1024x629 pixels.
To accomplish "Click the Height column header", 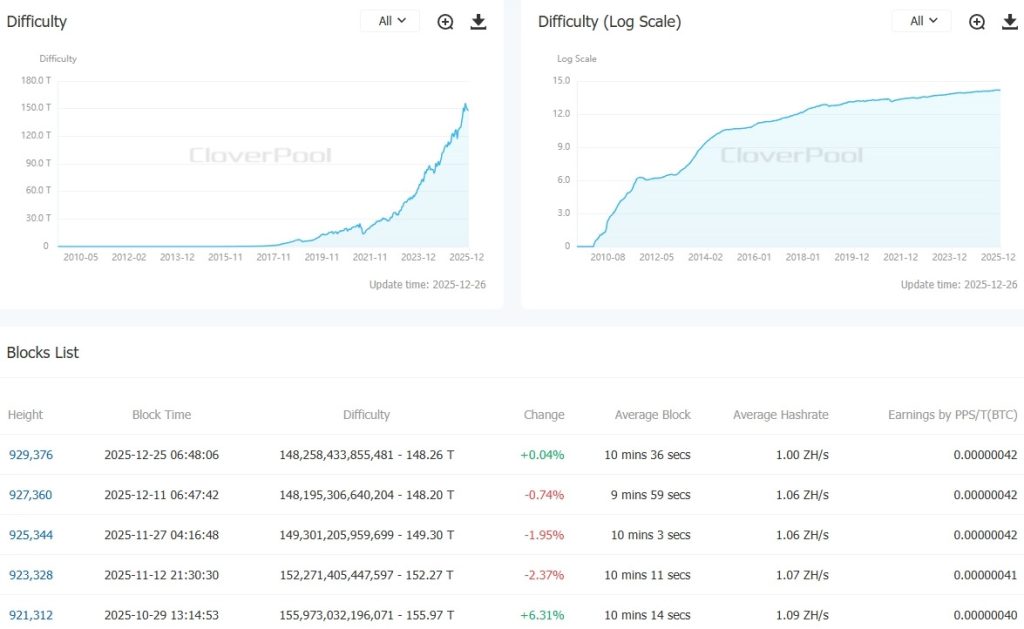I will click(26, 415).
